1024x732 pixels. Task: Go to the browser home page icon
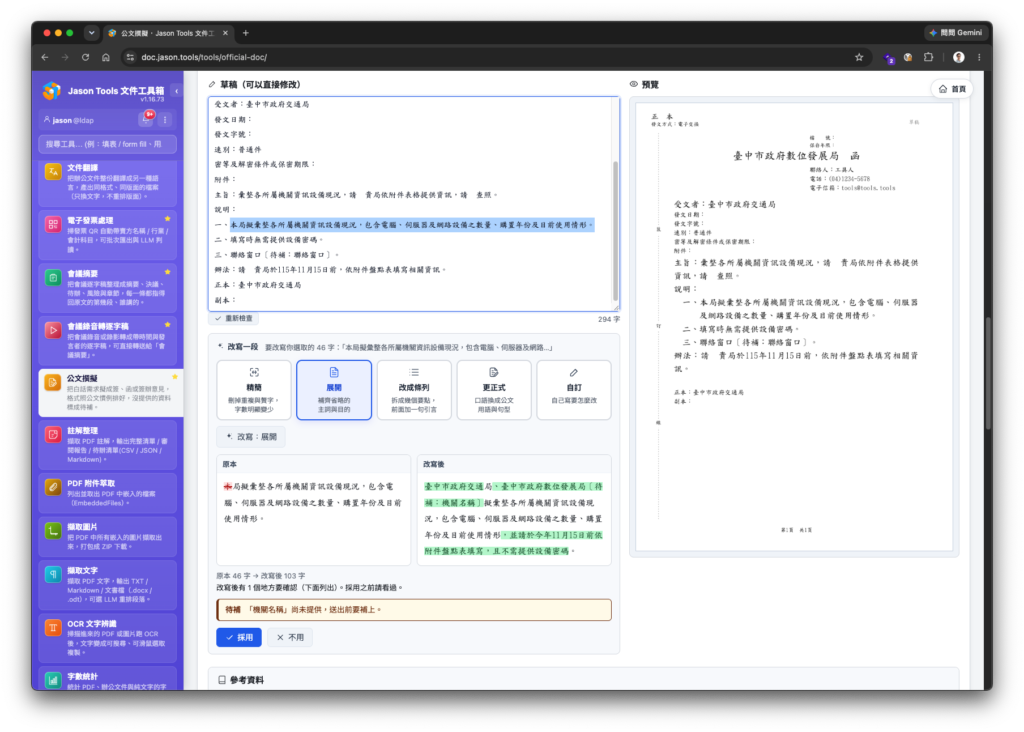pos(106,57)
